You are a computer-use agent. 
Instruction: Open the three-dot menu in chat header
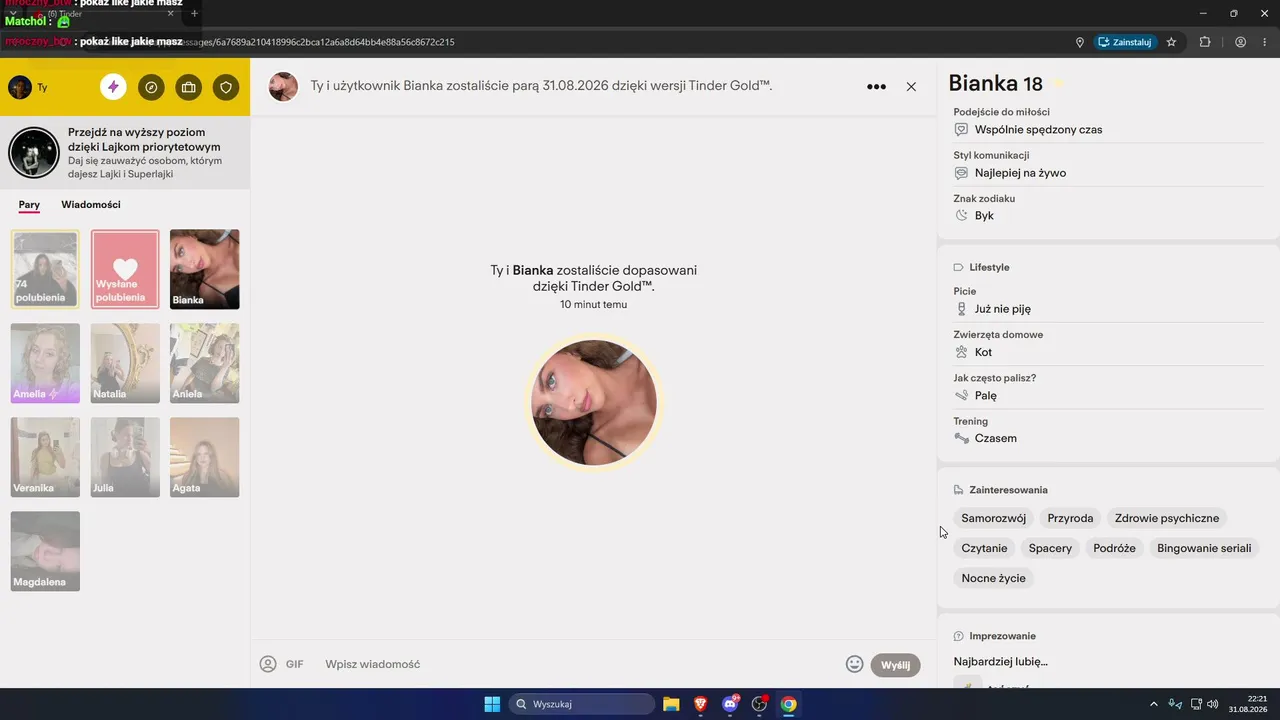tap(876, 87)
